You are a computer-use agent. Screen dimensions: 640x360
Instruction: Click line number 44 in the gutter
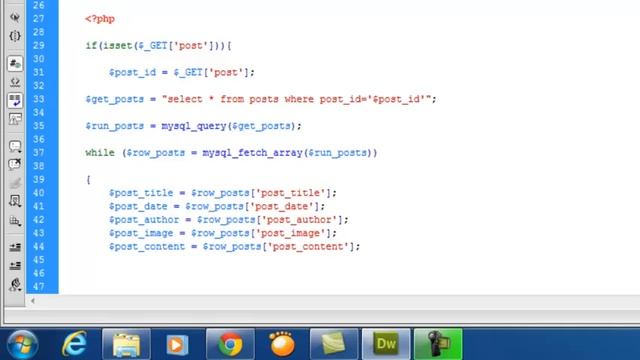(39, 247)
